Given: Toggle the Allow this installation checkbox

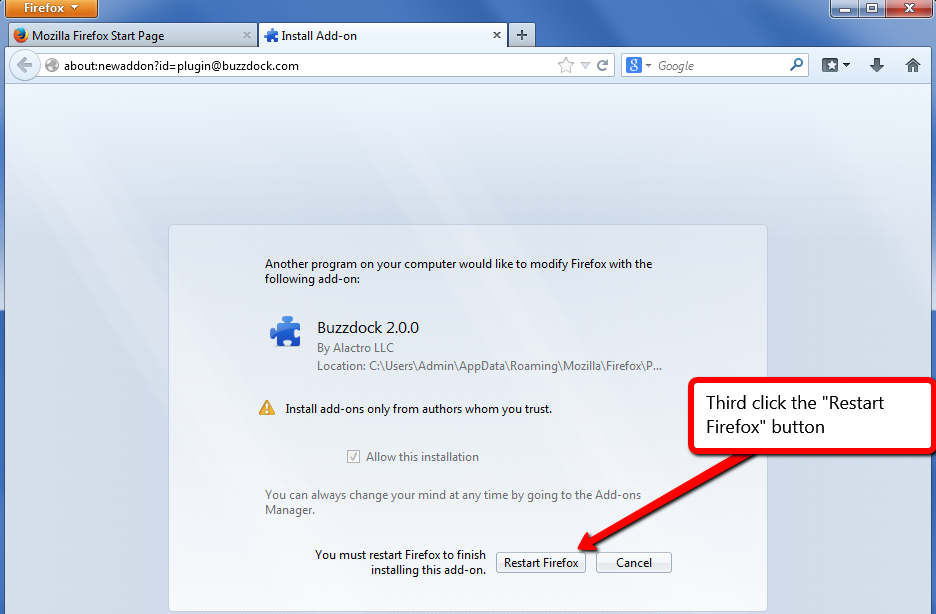Looking at the screenshot, I should (x=353, y=456).
